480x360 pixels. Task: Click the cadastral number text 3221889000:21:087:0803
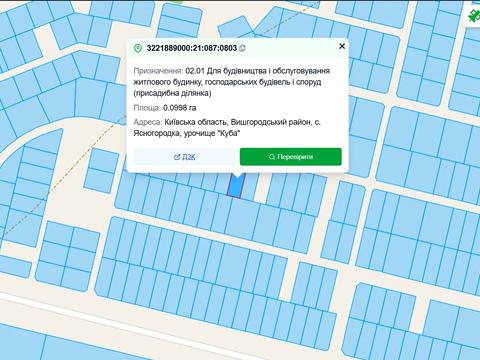tap(192, 48)
